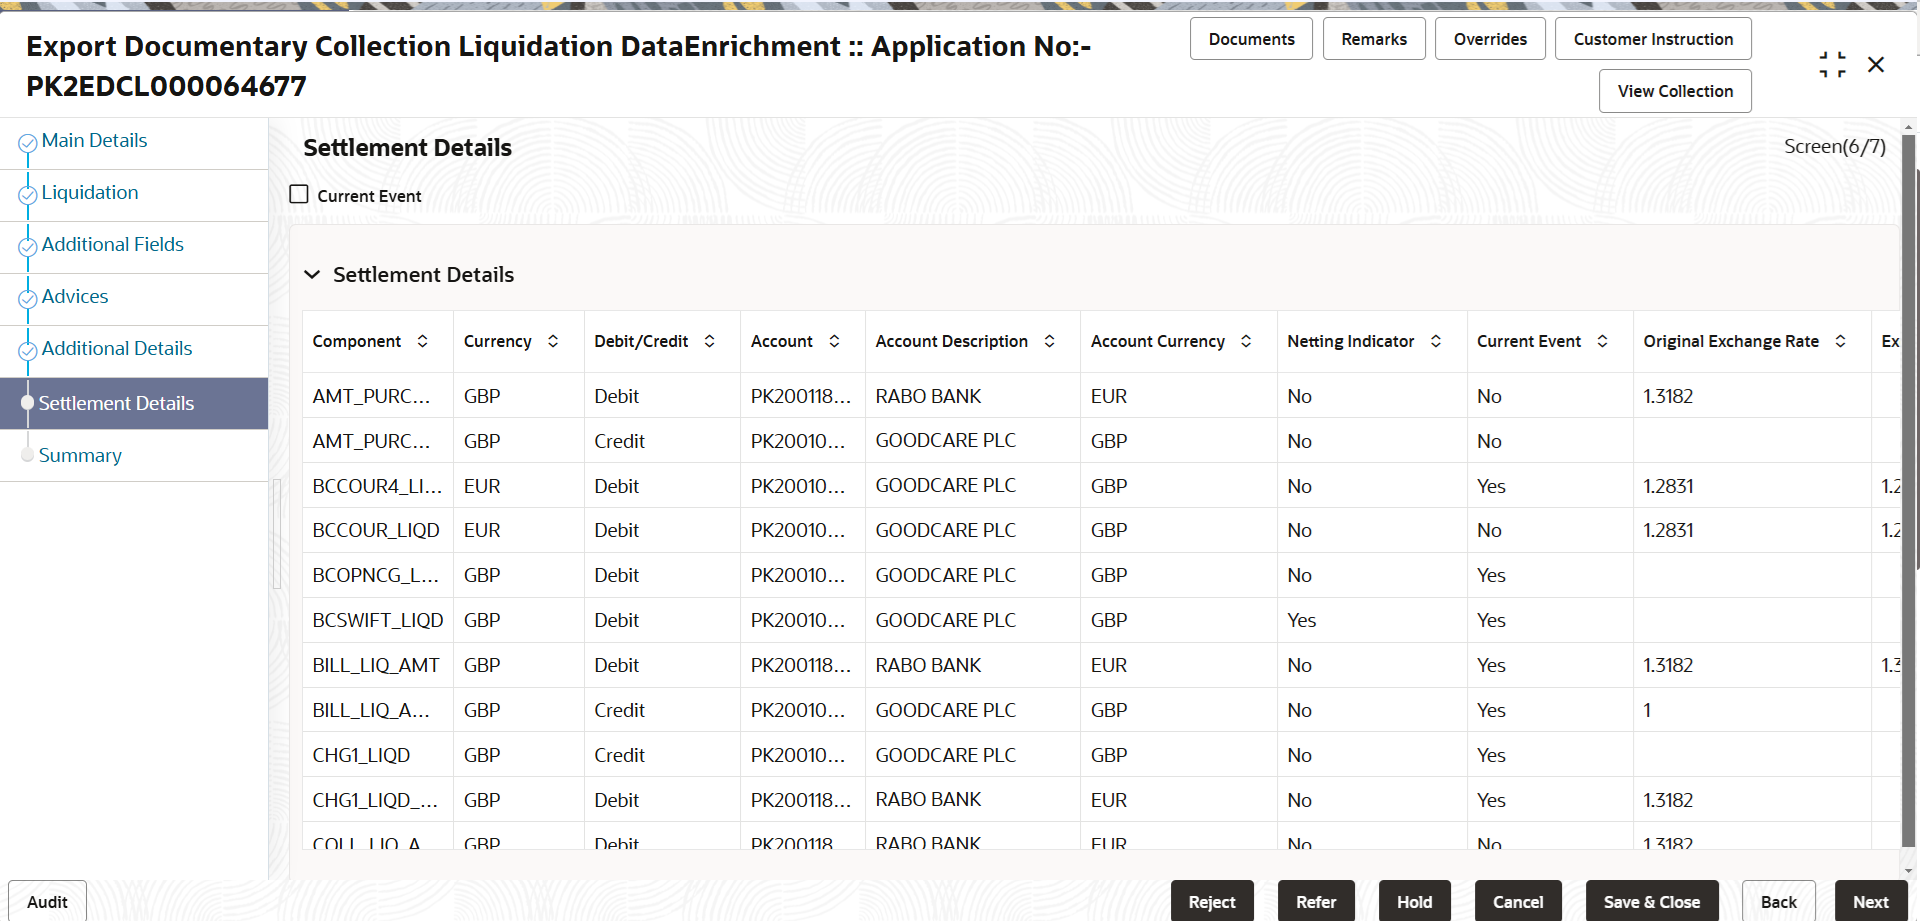
Task: Sort by Account Description using its arrows
Action: coord(1050,341)
